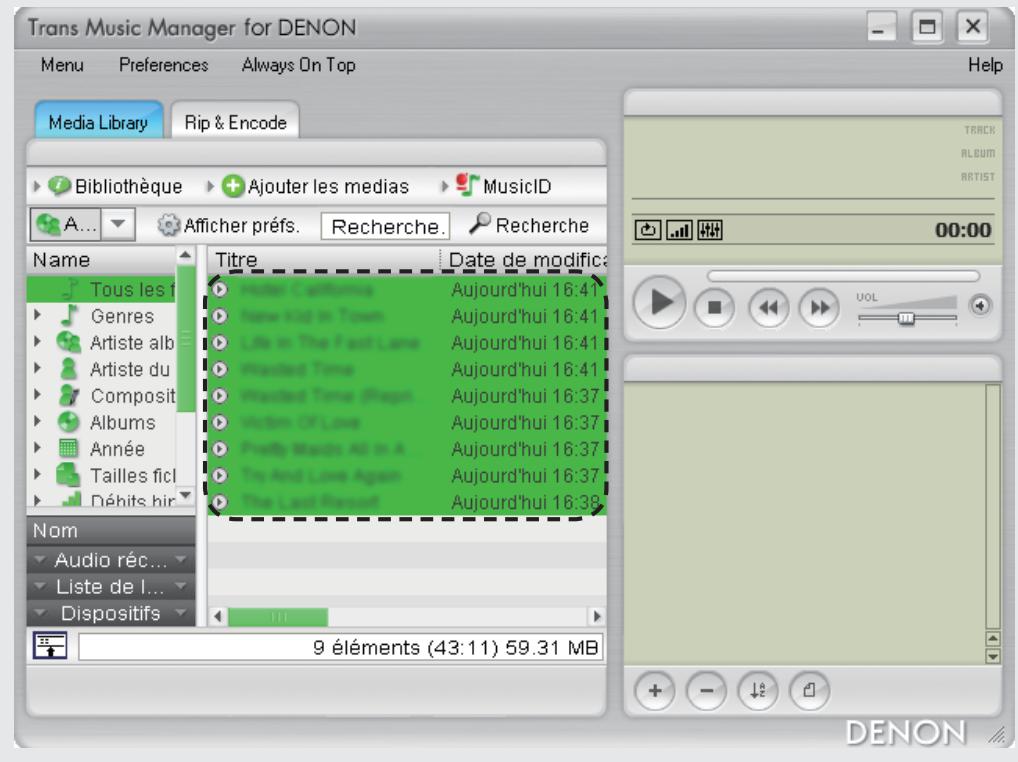Click Ajouter les medias

[x=315, y=186]
